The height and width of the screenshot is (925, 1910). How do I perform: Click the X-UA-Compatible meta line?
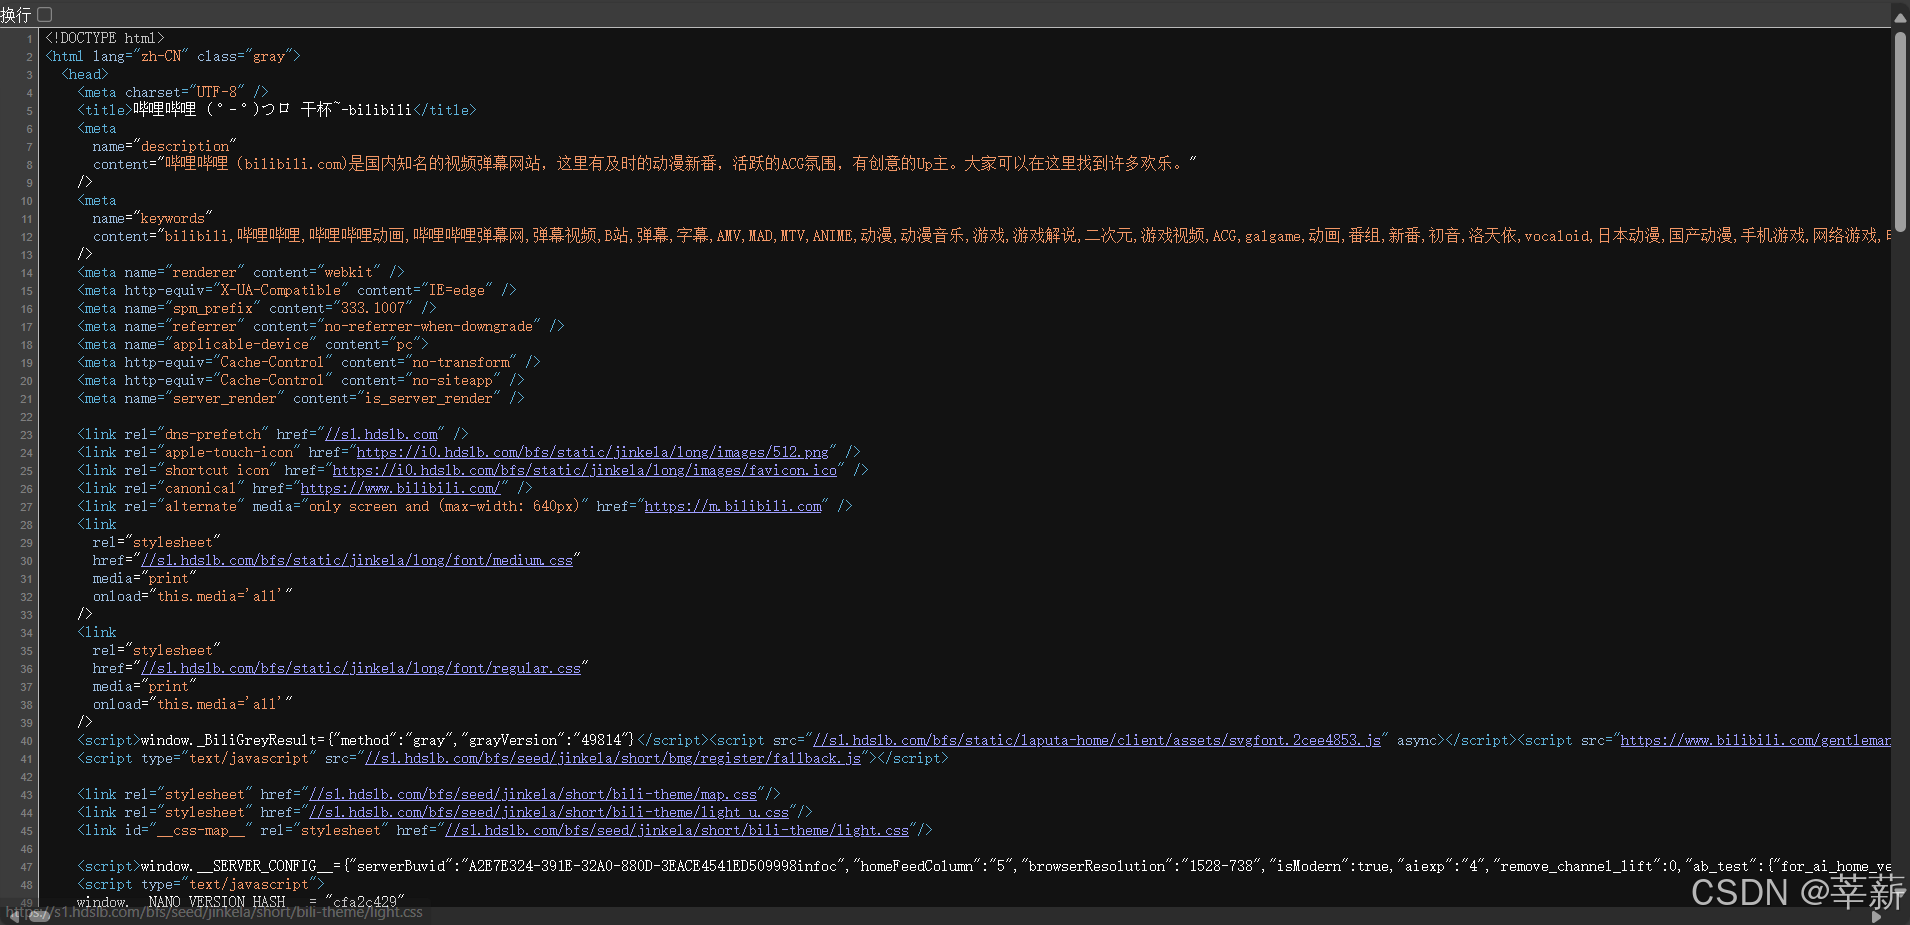point(297,290)
